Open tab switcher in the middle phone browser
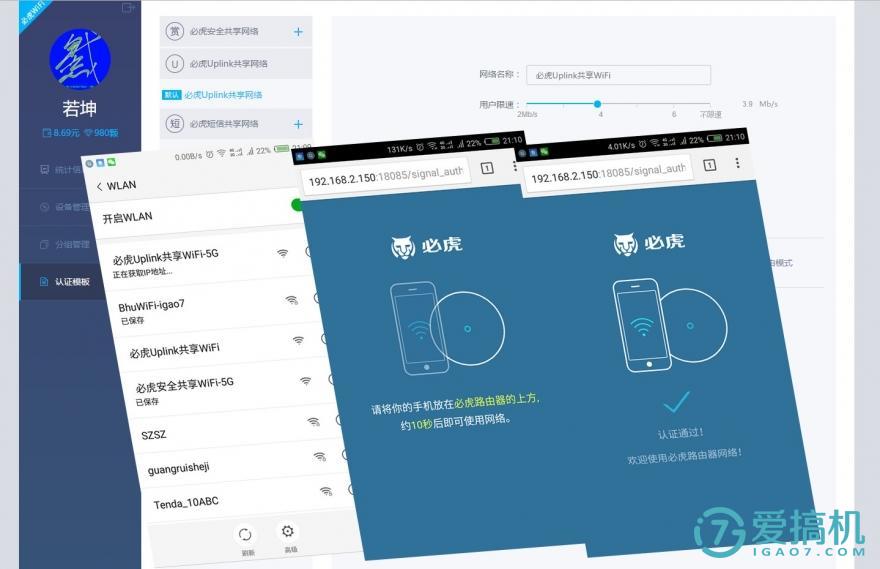 487,168
